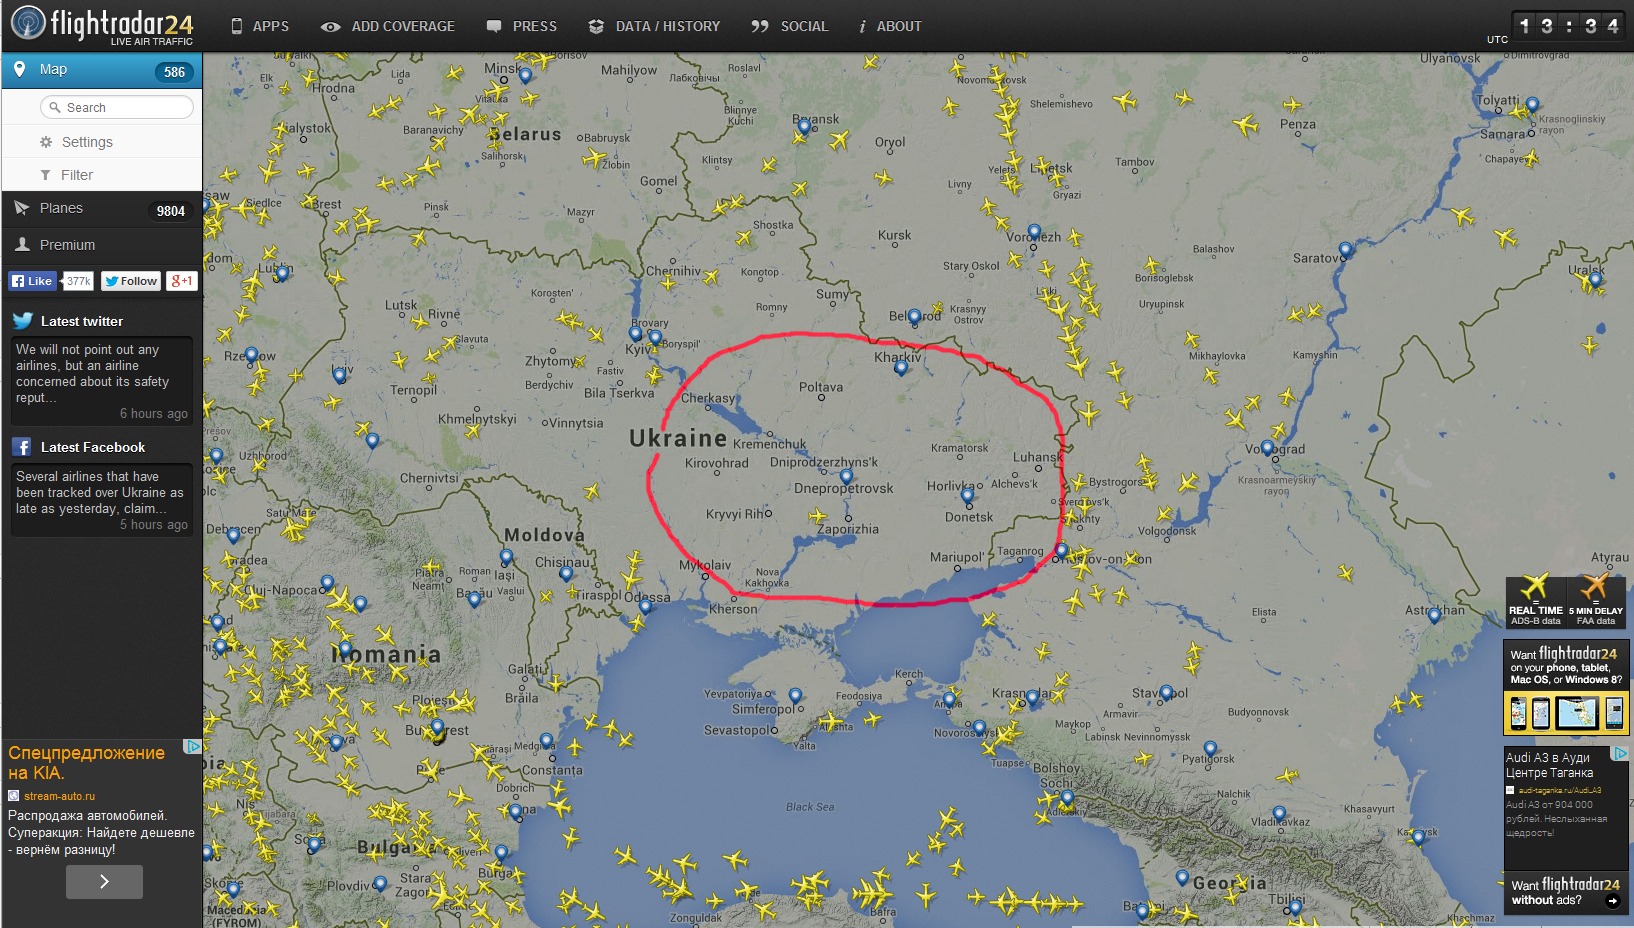Expand the Planes panel
The width and height of the screenshot is (1634, 928).
coord(102,209)
